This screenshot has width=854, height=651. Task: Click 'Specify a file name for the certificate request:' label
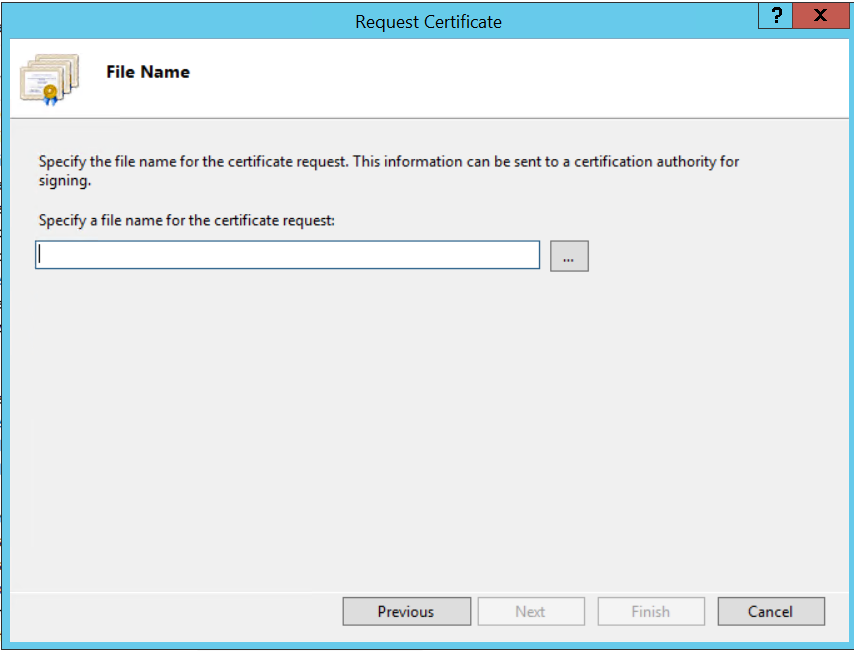pos(186,221)
